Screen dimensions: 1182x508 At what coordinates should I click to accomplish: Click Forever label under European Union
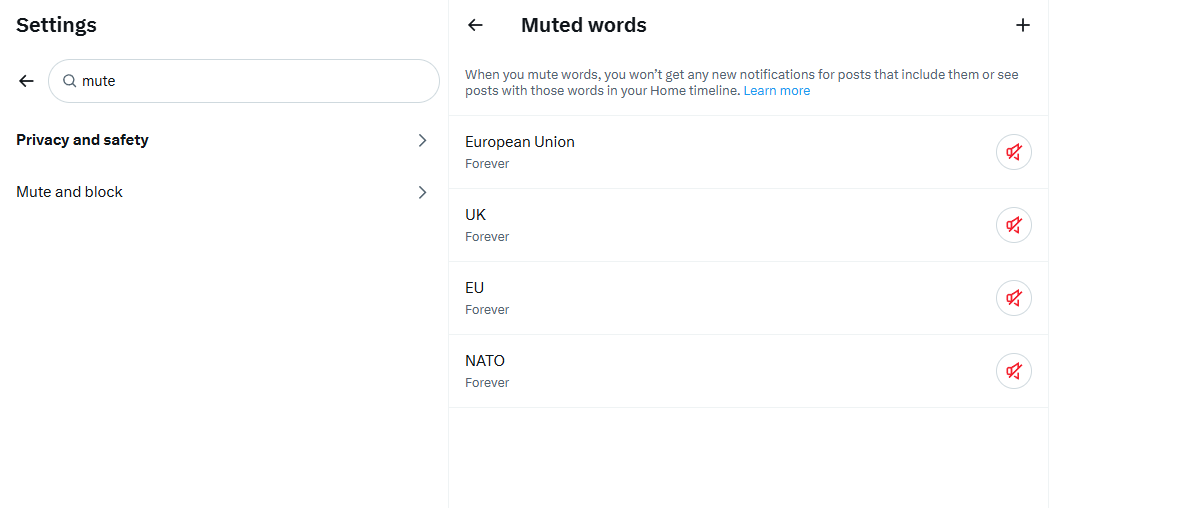487,164
